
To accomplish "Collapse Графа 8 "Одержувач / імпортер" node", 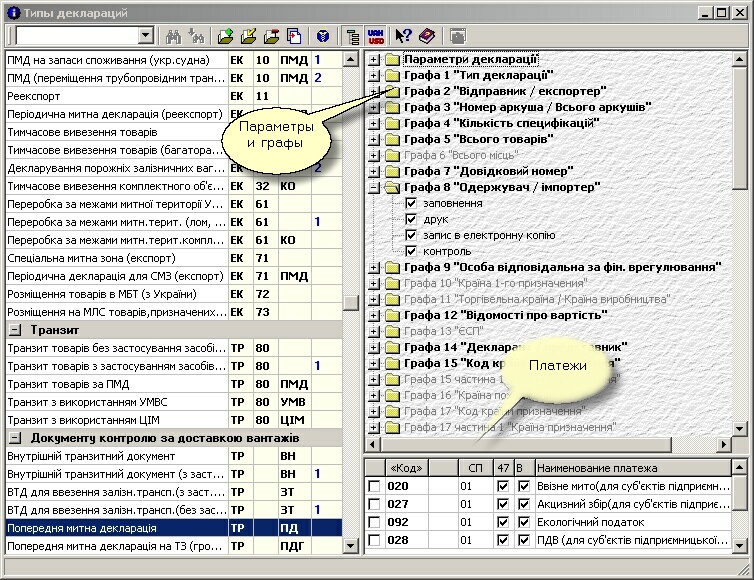I will [x=374, y=187].
